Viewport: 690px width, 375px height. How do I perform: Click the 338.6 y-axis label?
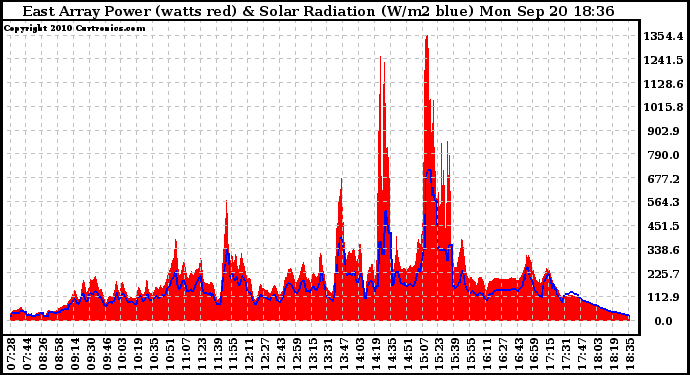664,250
